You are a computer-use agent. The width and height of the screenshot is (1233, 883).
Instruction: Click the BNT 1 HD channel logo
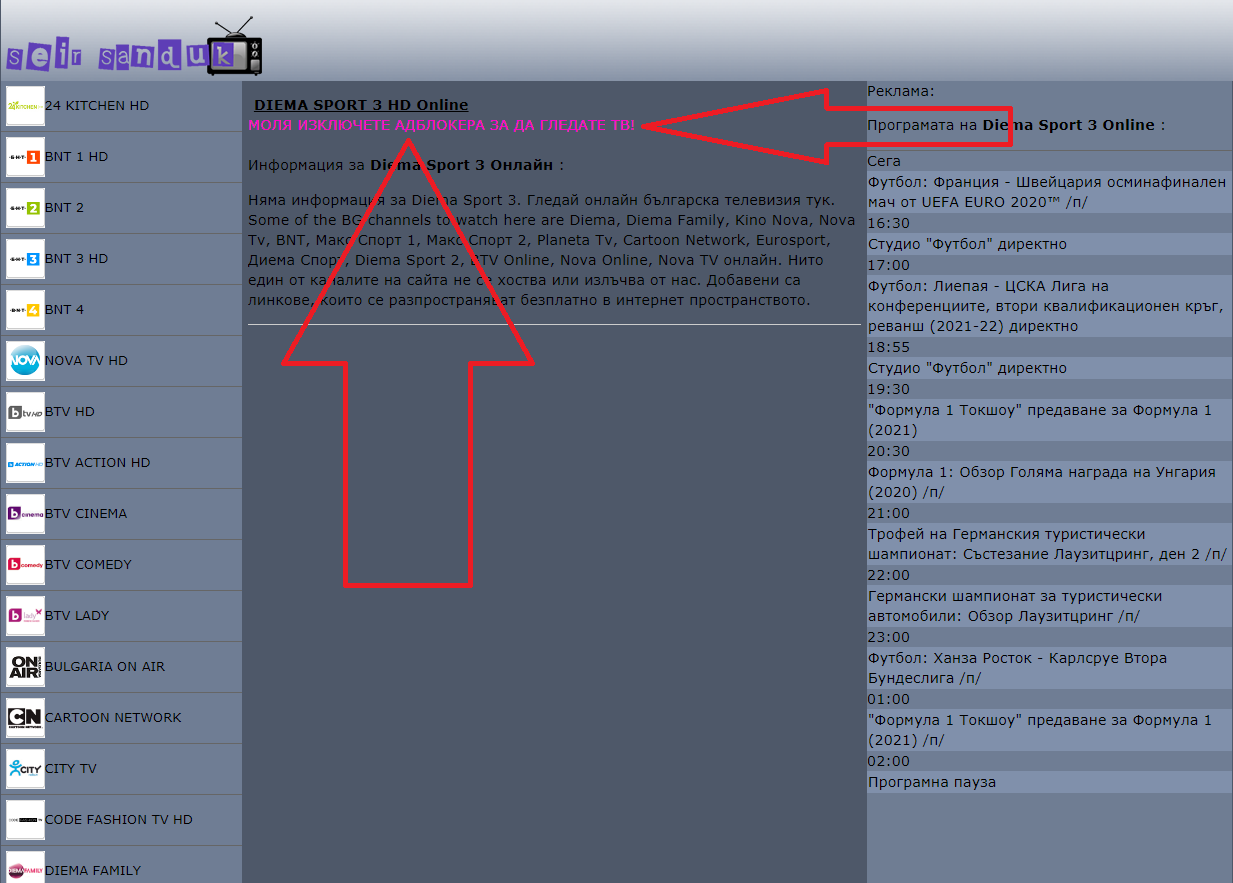point(25,157)
